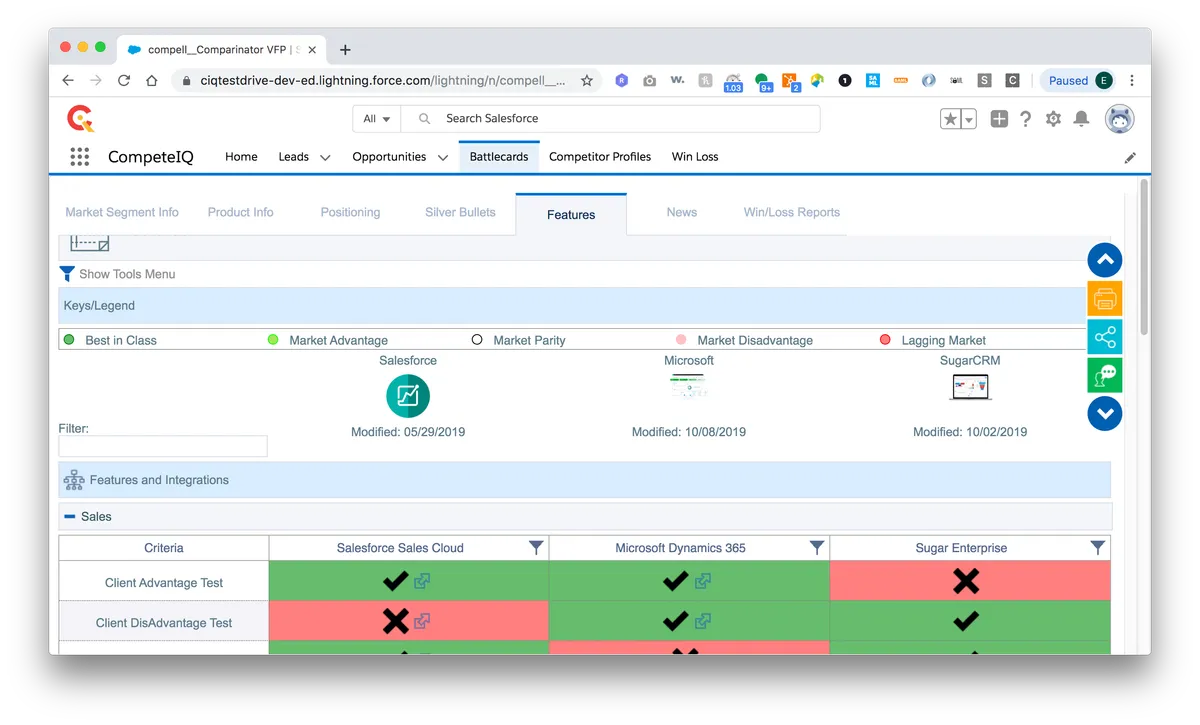Click the orange print icon button

pyautogui.click(x=1105, y=298)
